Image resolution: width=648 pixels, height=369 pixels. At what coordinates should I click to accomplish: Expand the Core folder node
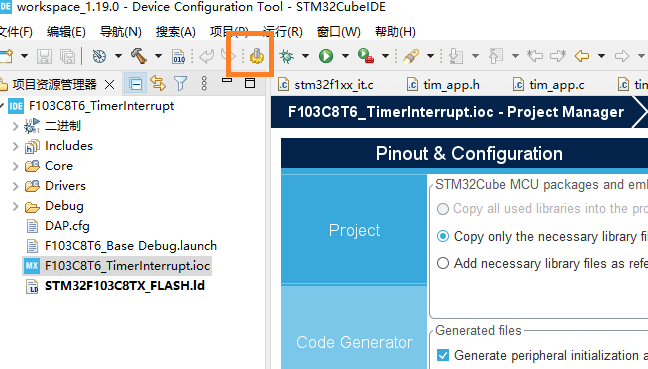tap(15, 166)
